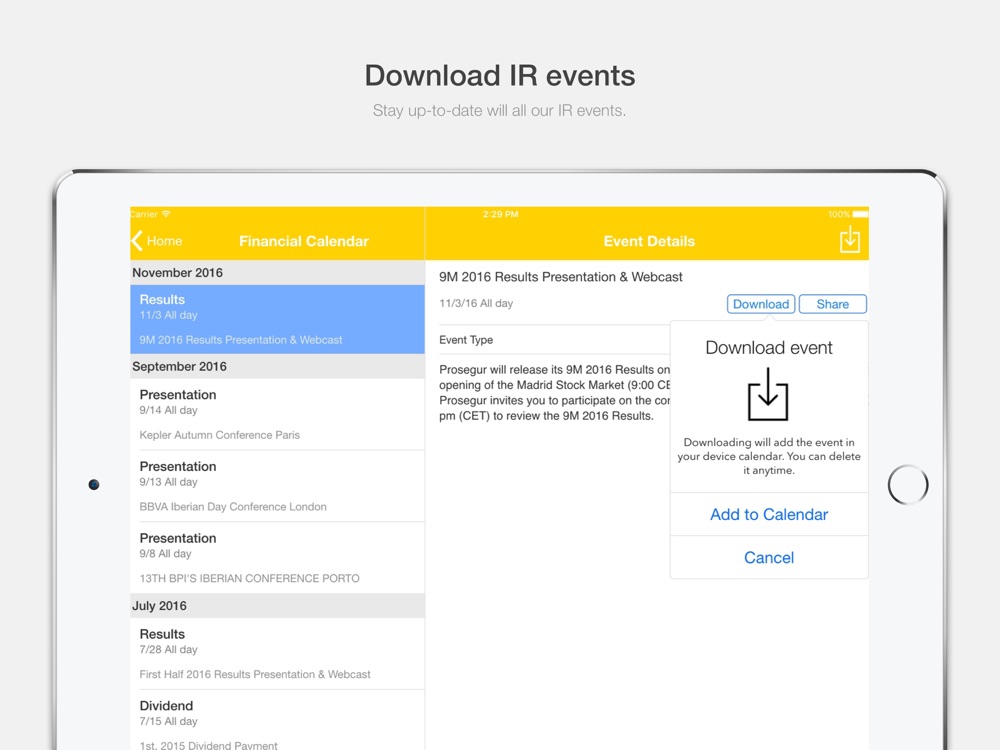Tap the July 2016 section header
Viewport: 1000px width, 750px height.
click(277, 605)
